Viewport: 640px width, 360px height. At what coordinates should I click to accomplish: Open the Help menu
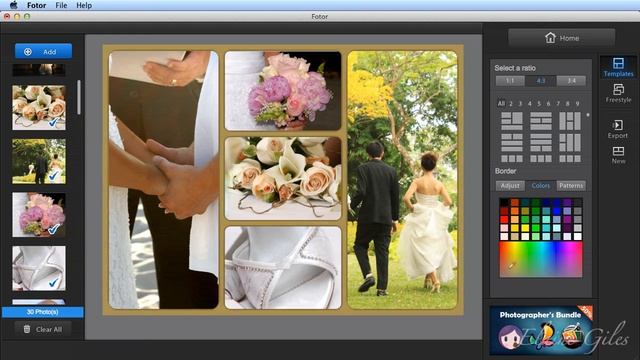[x=84, y=5]
